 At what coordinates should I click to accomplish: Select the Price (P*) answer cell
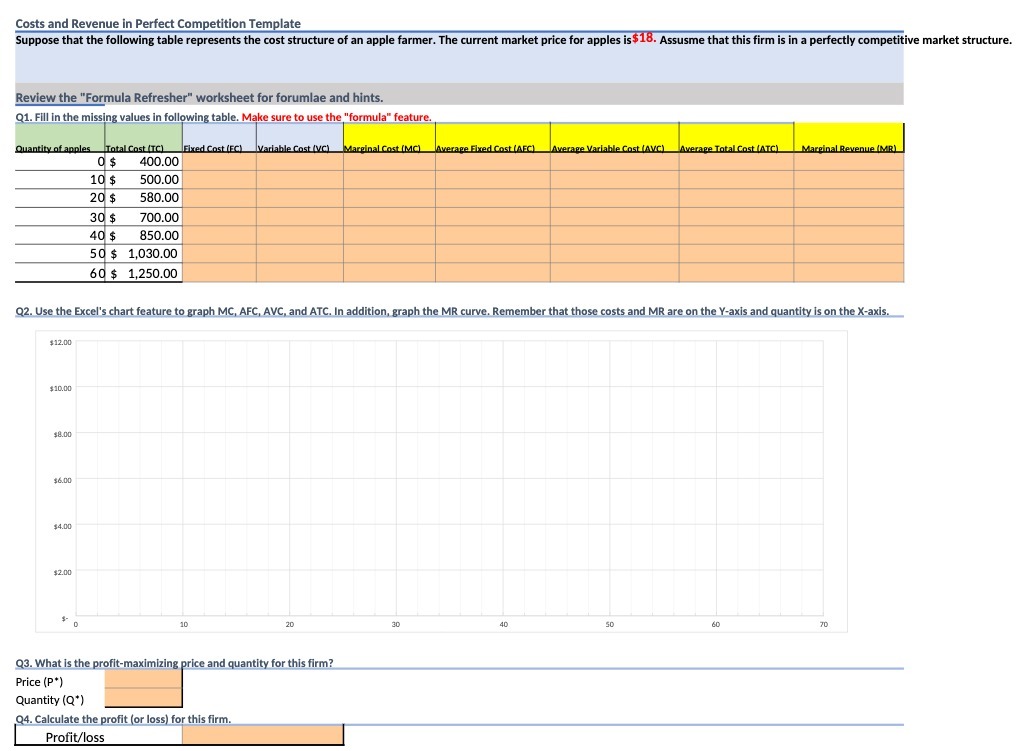point(143,680)
